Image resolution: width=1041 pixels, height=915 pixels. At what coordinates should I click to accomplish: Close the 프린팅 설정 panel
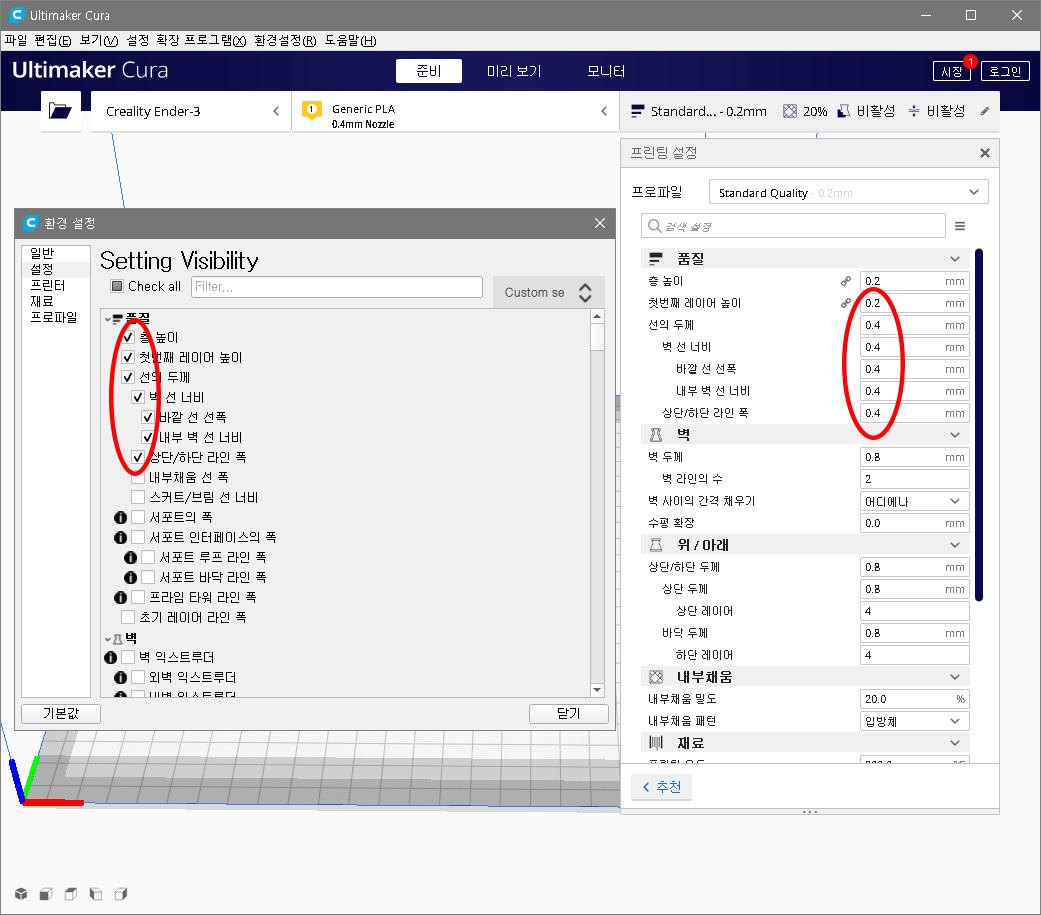click(x=985, y=153)
